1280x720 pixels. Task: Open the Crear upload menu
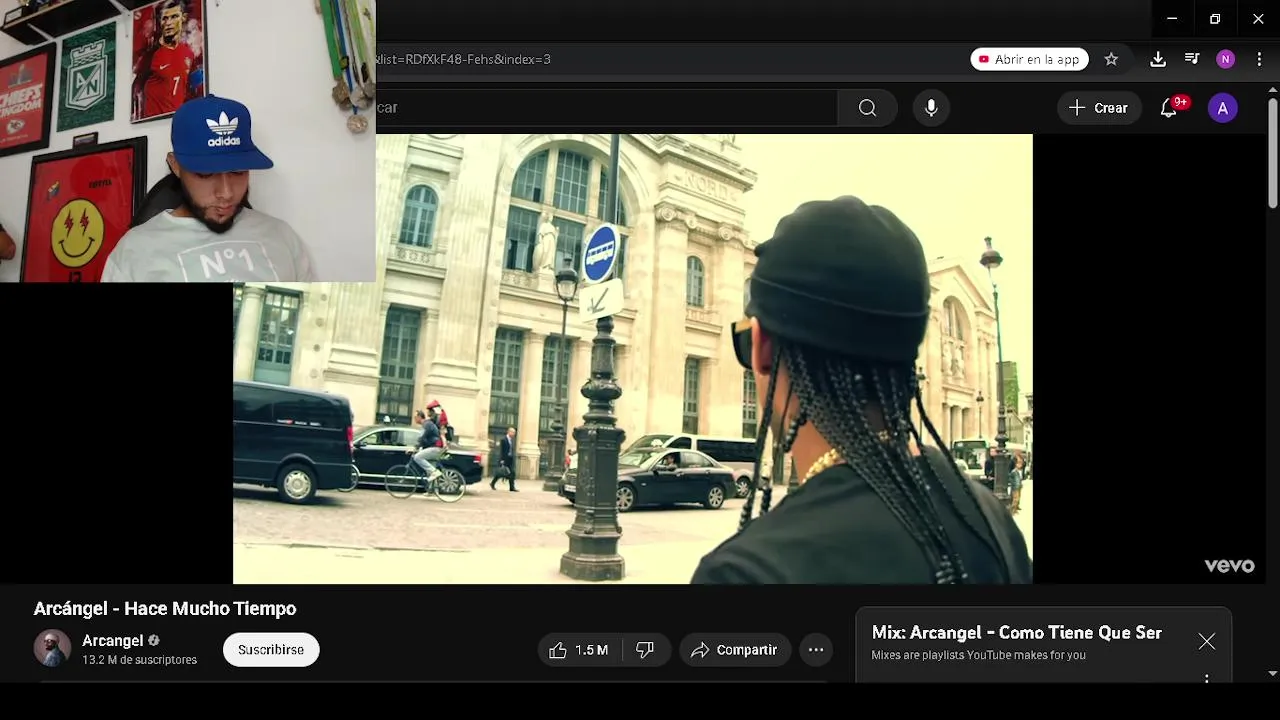pyautogui.click(x=1098, y=108)
